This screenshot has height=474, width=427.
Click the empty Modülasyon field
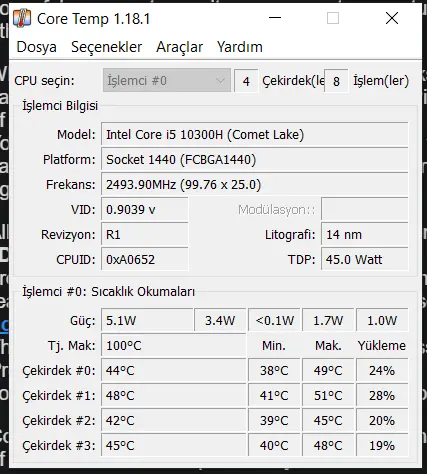tap(365, 210)
